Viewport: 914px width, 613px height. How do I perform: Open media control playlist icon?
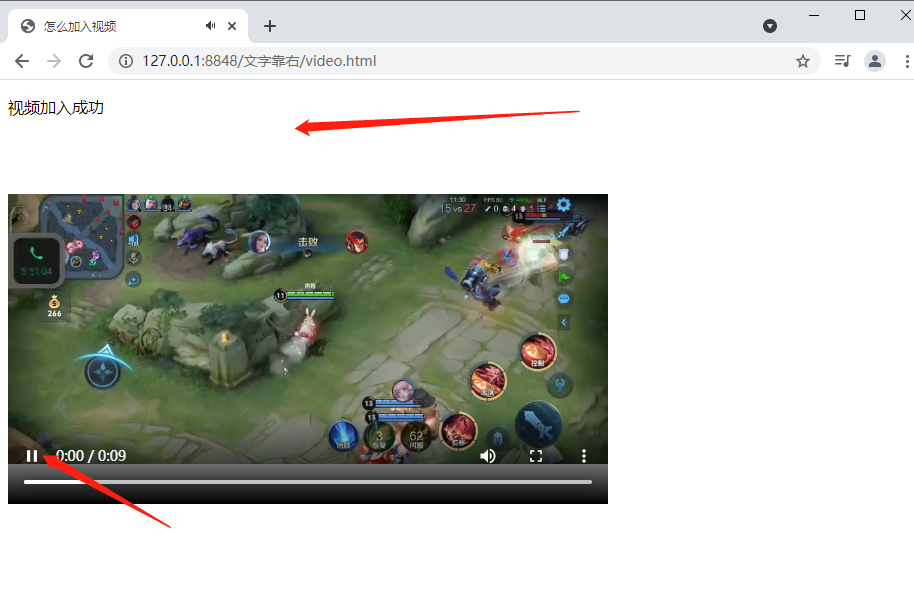coord(842,61)
